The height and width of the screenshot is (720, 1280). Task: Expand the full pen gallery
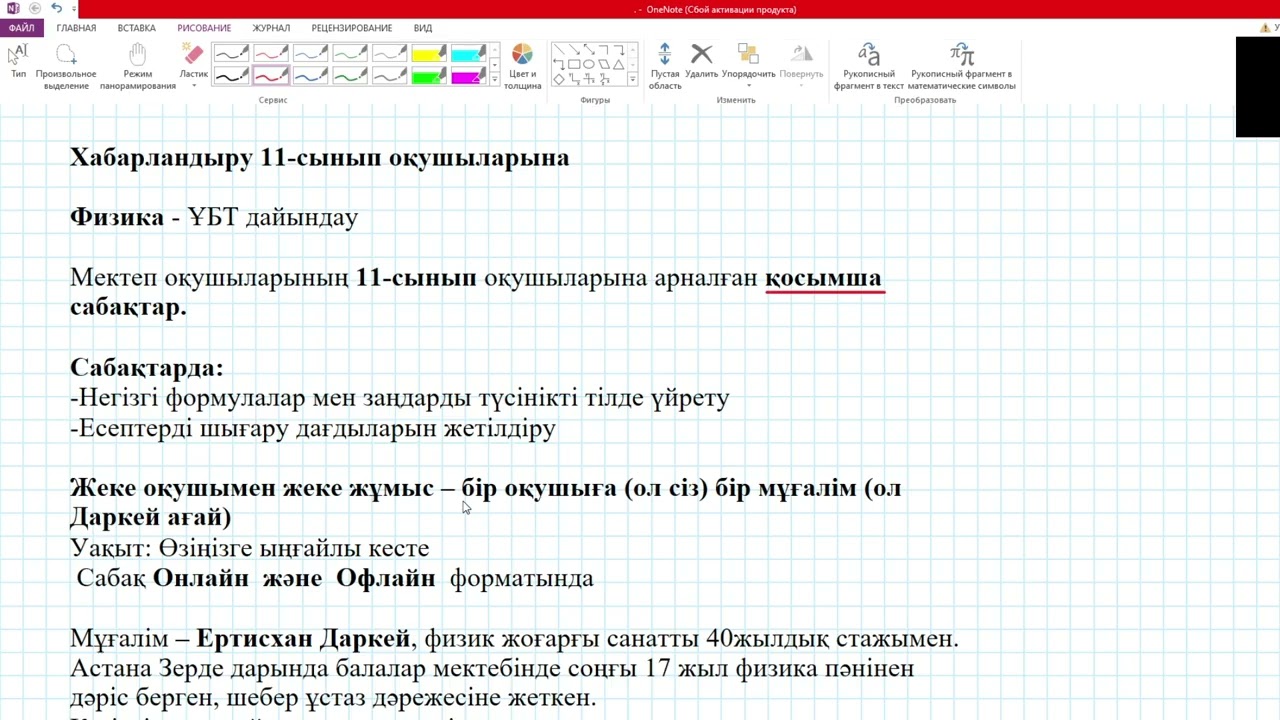click(495, 80)
